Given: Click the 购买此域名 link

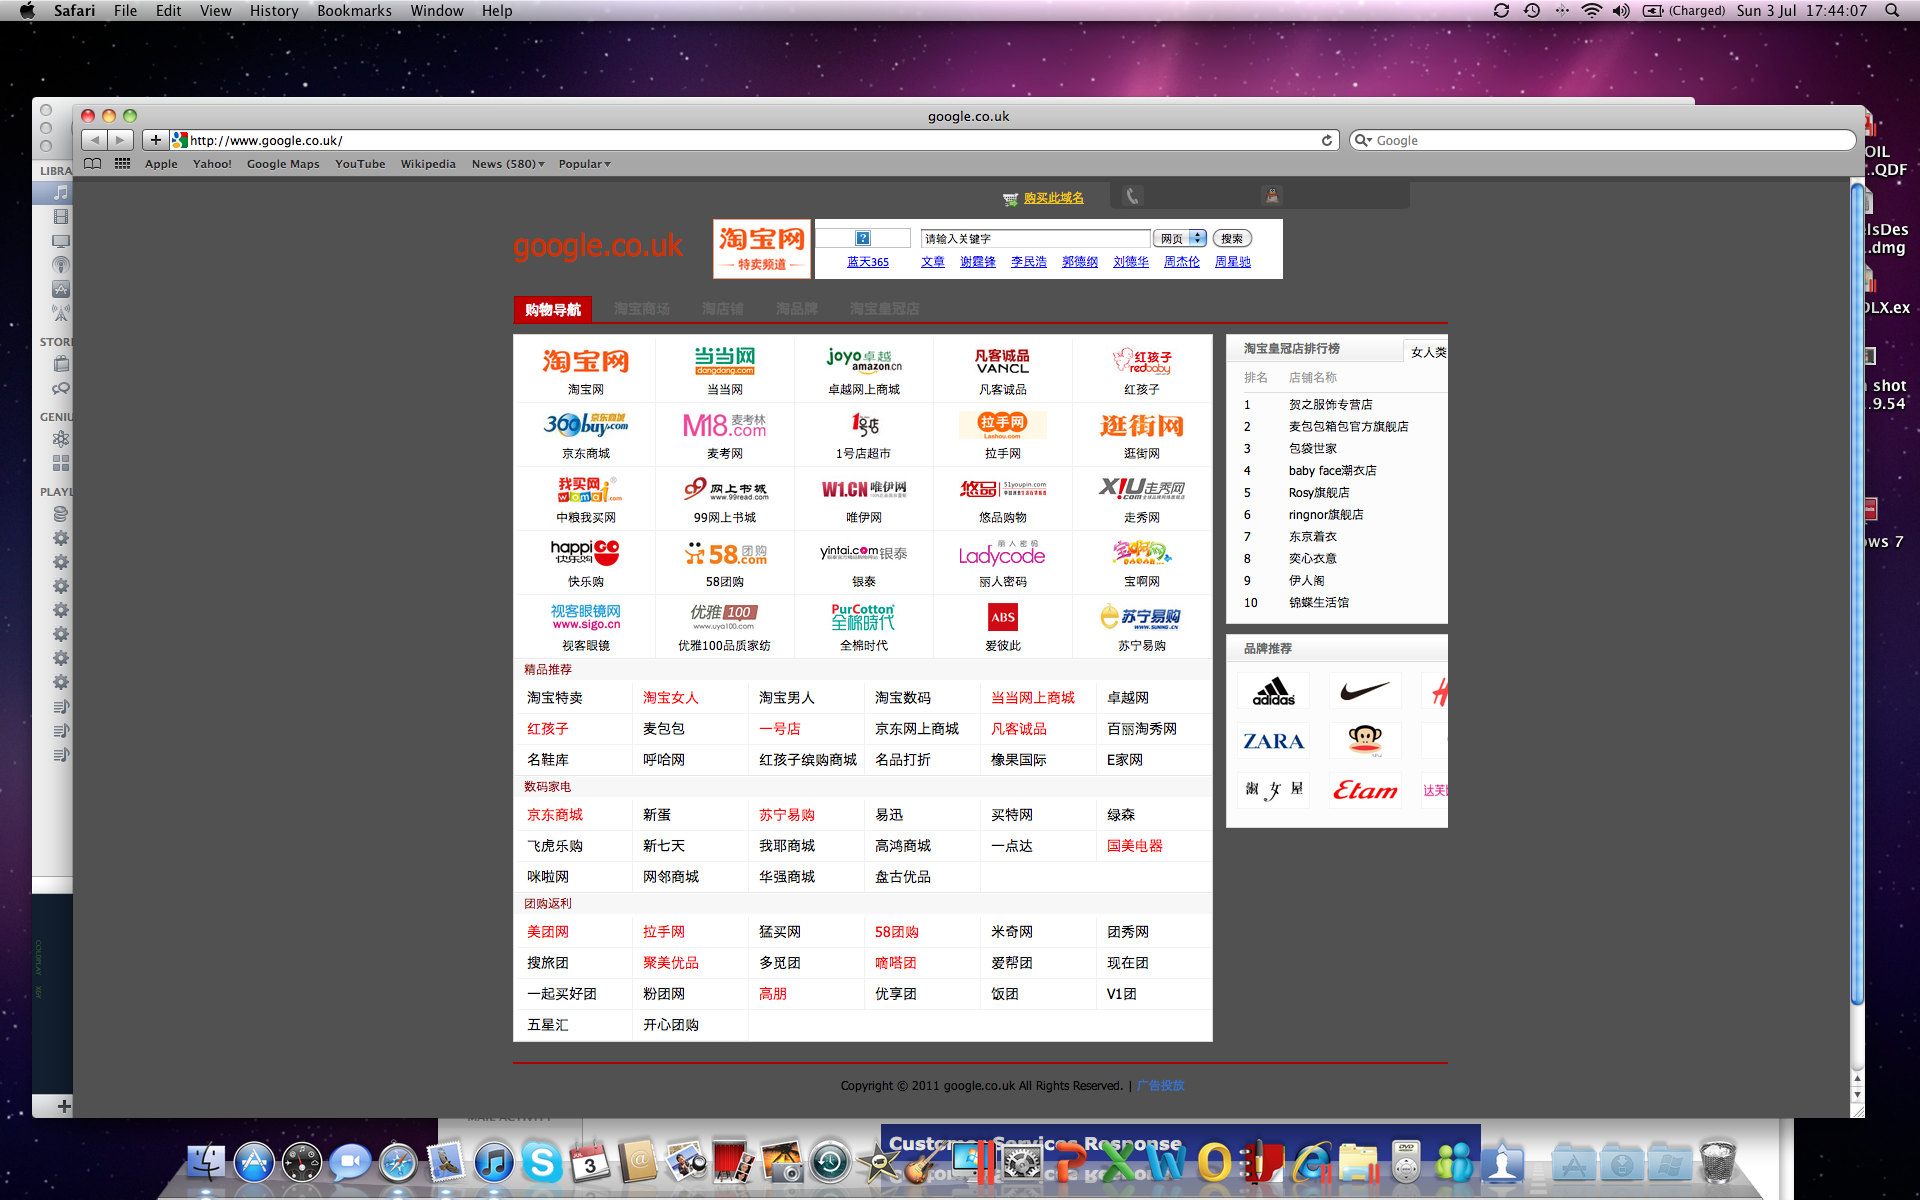Looking at the screenshot, I should [1053, 198].
